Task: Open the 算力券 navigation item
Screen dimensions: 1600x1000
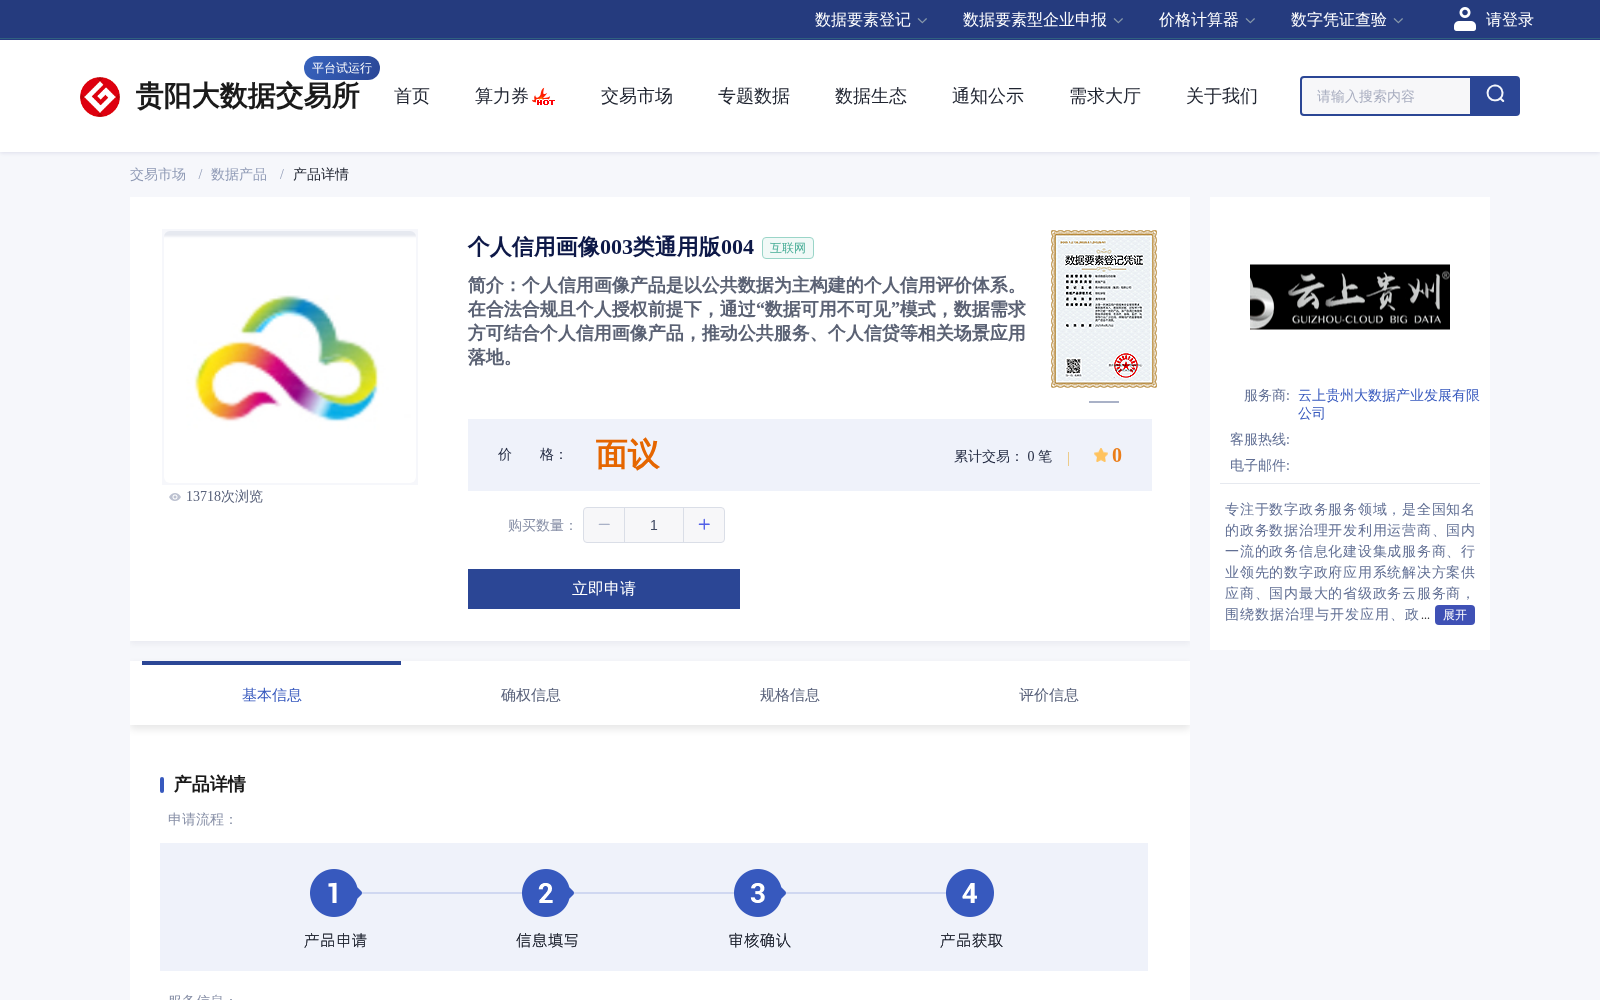Action: point(502,96)
